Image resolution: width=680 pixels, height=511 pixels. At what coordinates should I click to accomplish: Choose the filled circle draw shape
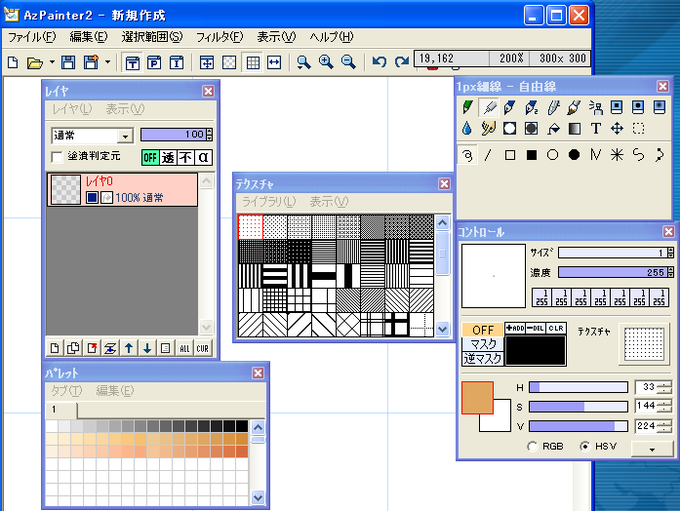574,154
